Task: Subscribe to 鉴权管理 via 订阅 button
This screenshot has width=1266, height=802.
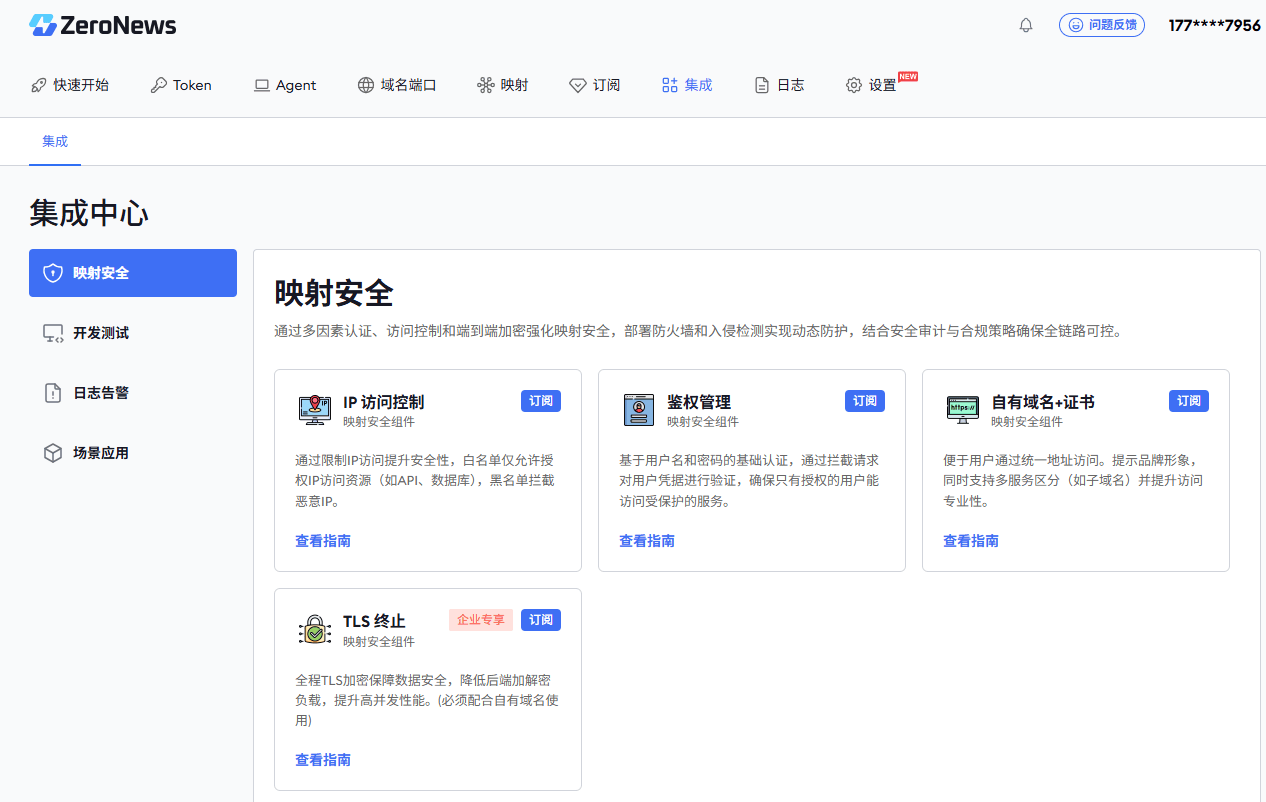Action: pyautogui.click(x=865, y=401)
